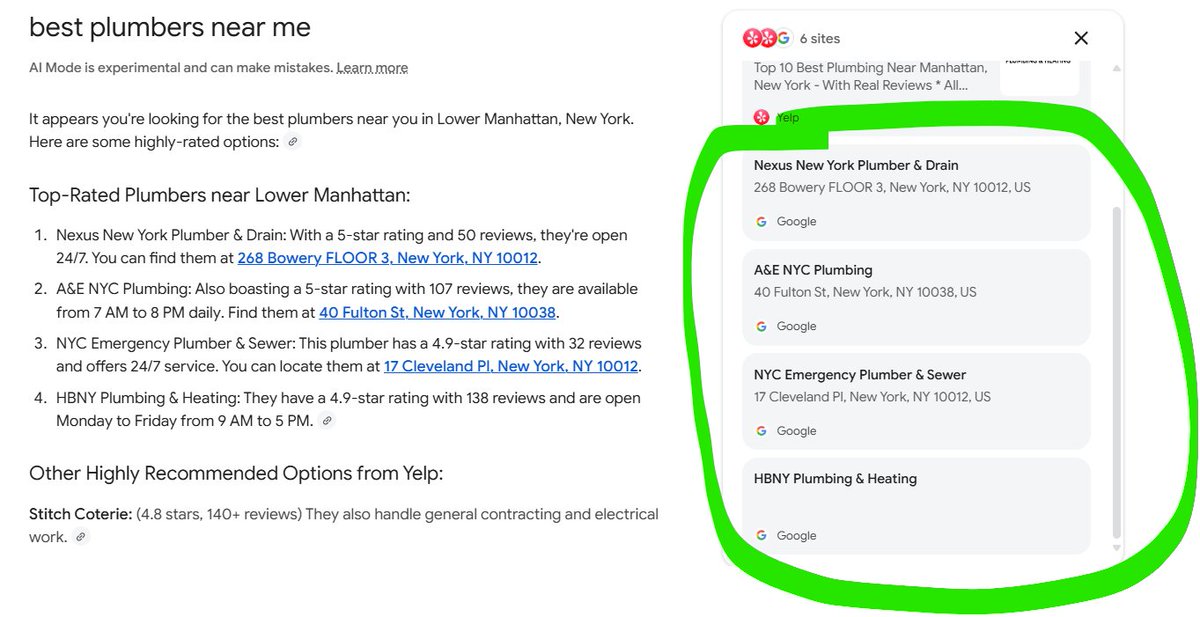This screenshot has height=617, width=1200.
Task: Click Google icon in HBNY Plumbing card
Action: (761, 535)
